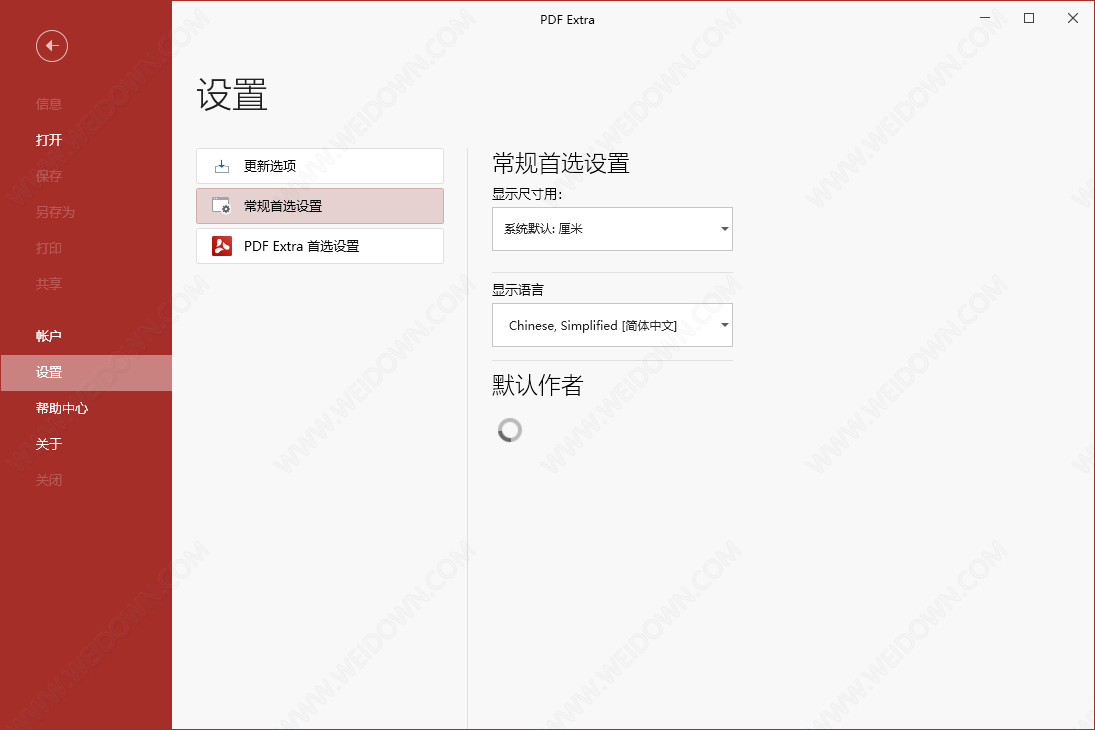Image resolution: width=1095 pixels, height=730 pixels.
Task: Open the 打开 menu in sidebar
Action: (49, 140)
